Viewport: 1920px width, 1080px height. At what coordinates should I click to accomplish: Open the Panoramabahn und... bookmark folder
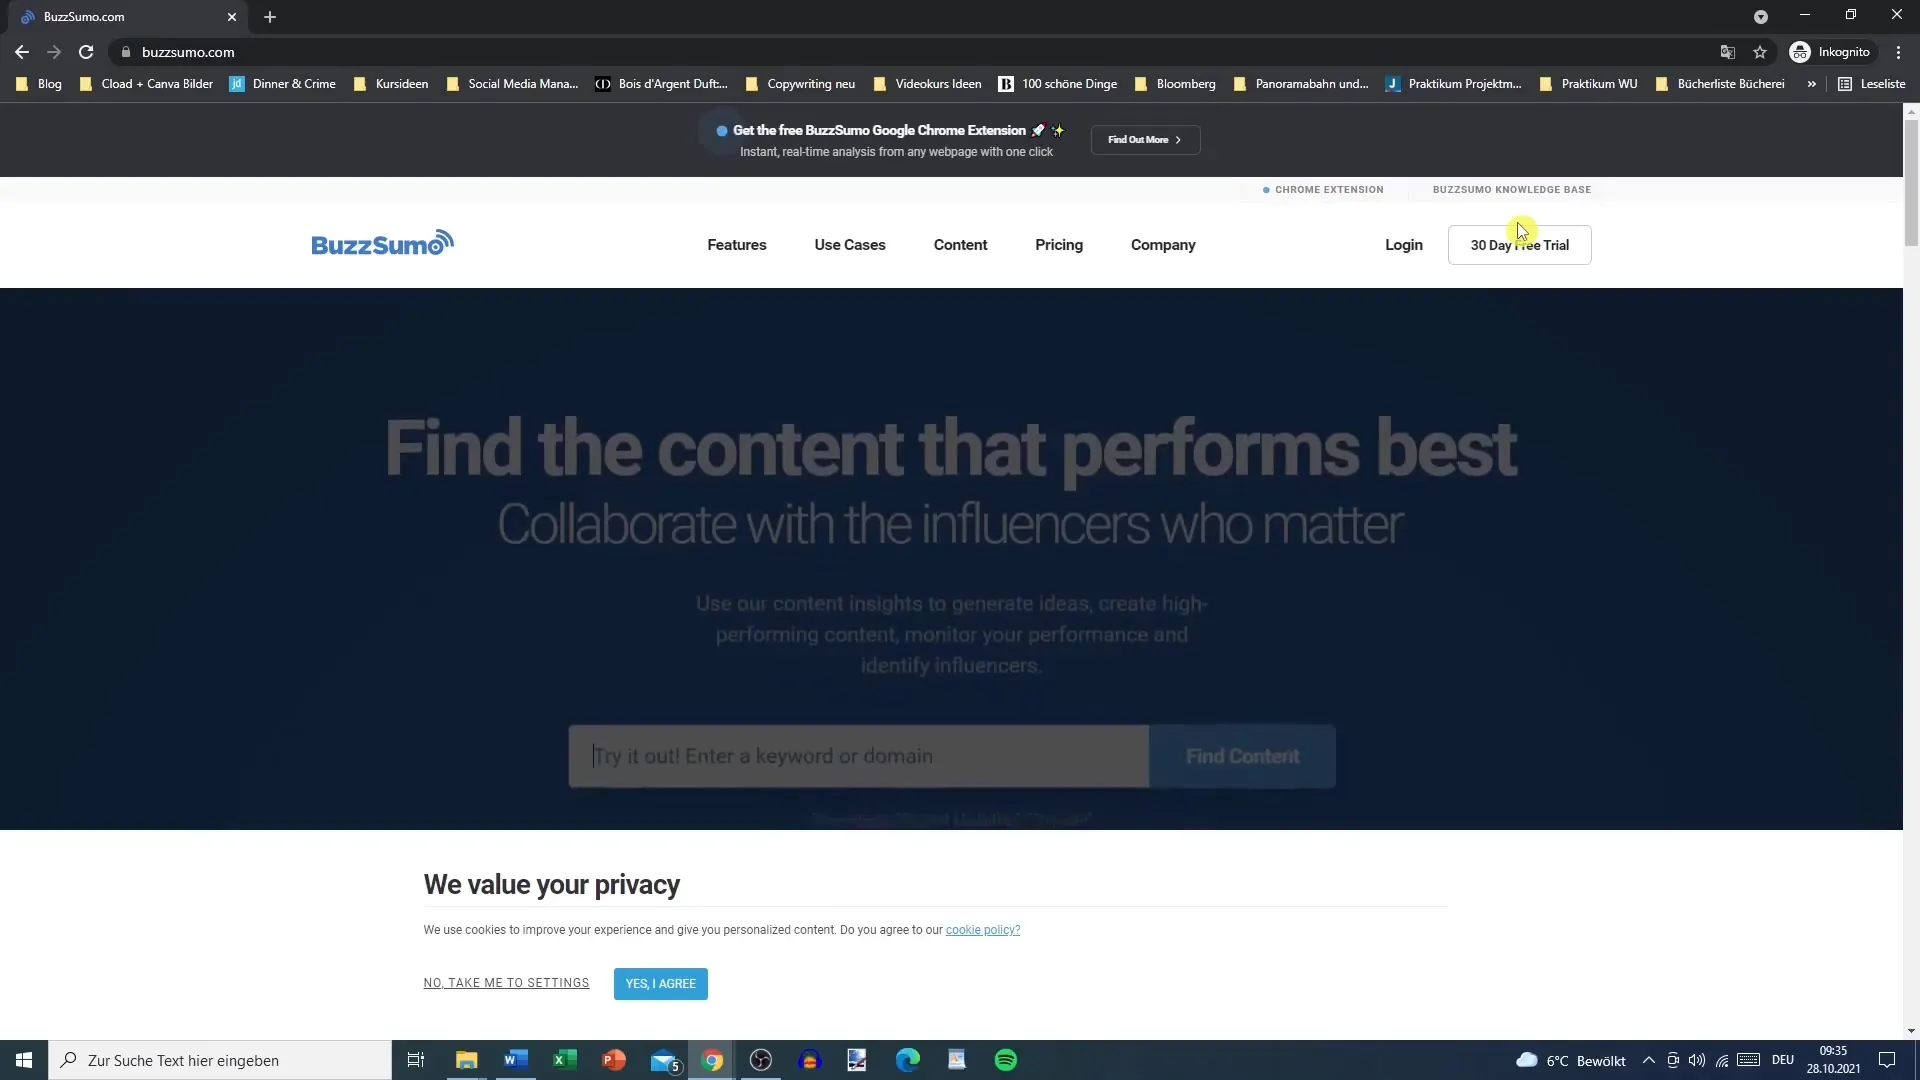(1301, 84)
